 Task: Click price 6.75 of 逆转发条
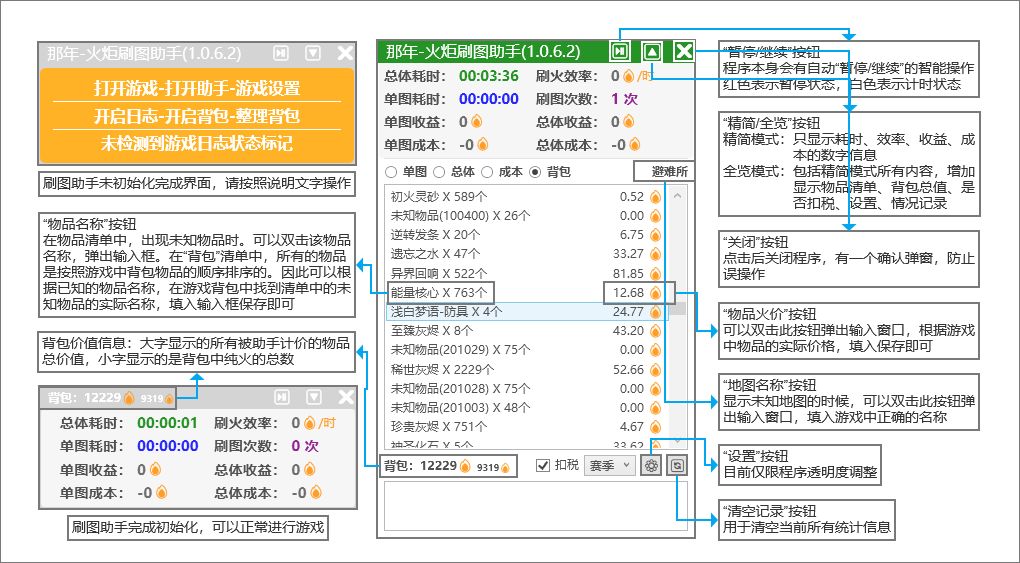click(632, 235)
